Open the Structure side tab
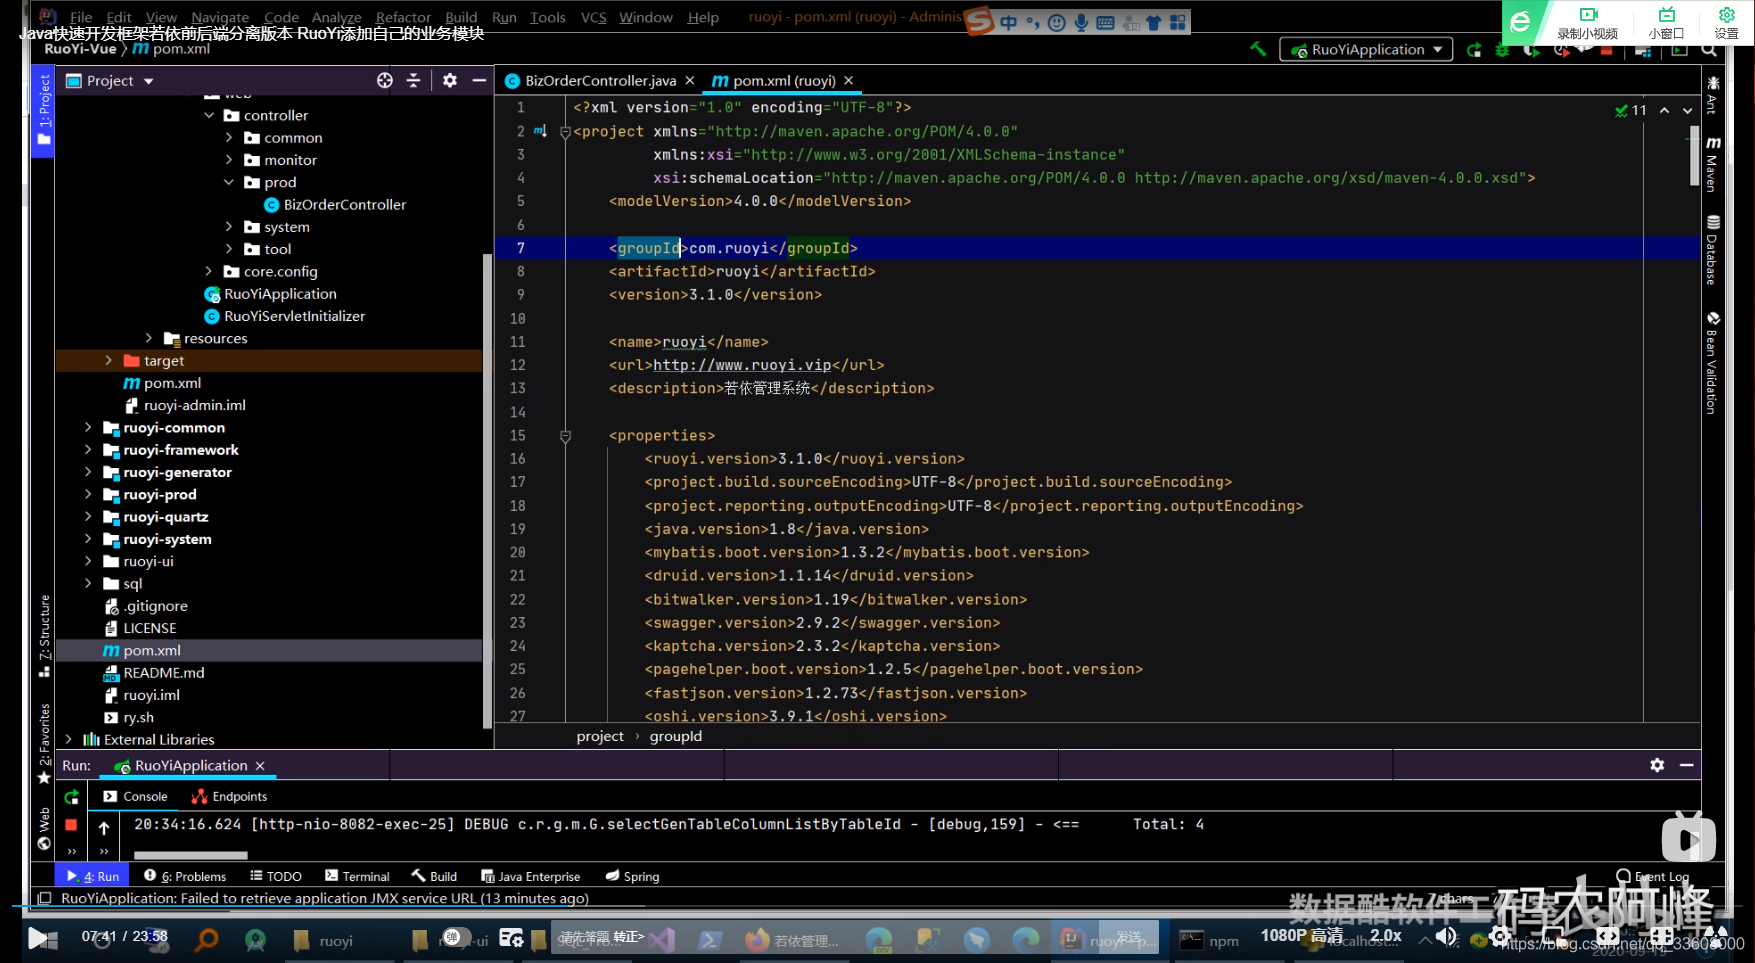Screen dimensions: 1755x963 click(x=43, y=636)
